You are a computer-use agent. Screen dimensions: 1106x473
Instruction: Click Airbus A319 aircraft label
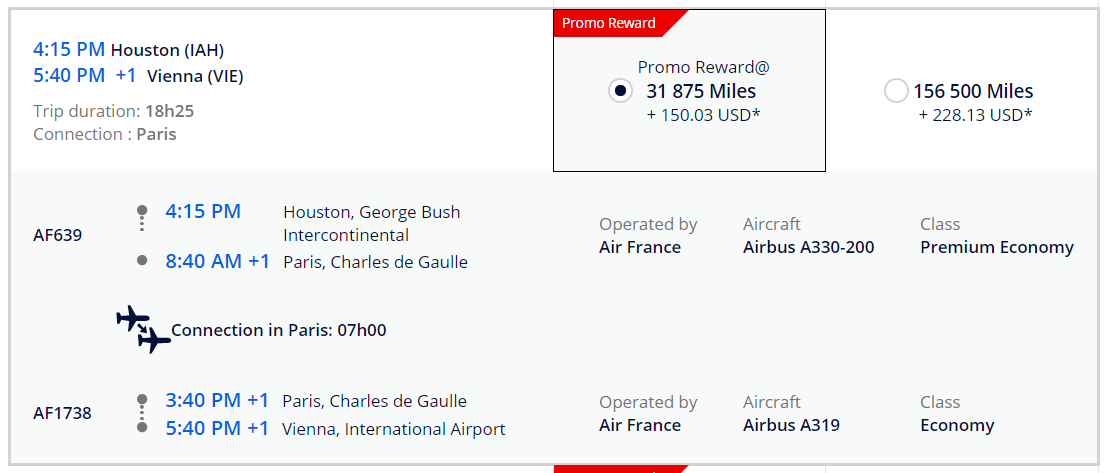(x=791, y=425)
